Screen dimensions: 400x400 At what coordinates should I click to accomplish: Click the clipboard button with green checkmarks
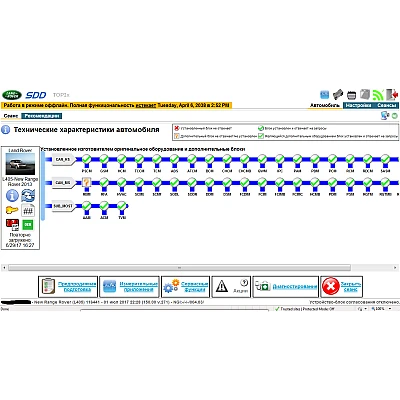click(68, 286)
